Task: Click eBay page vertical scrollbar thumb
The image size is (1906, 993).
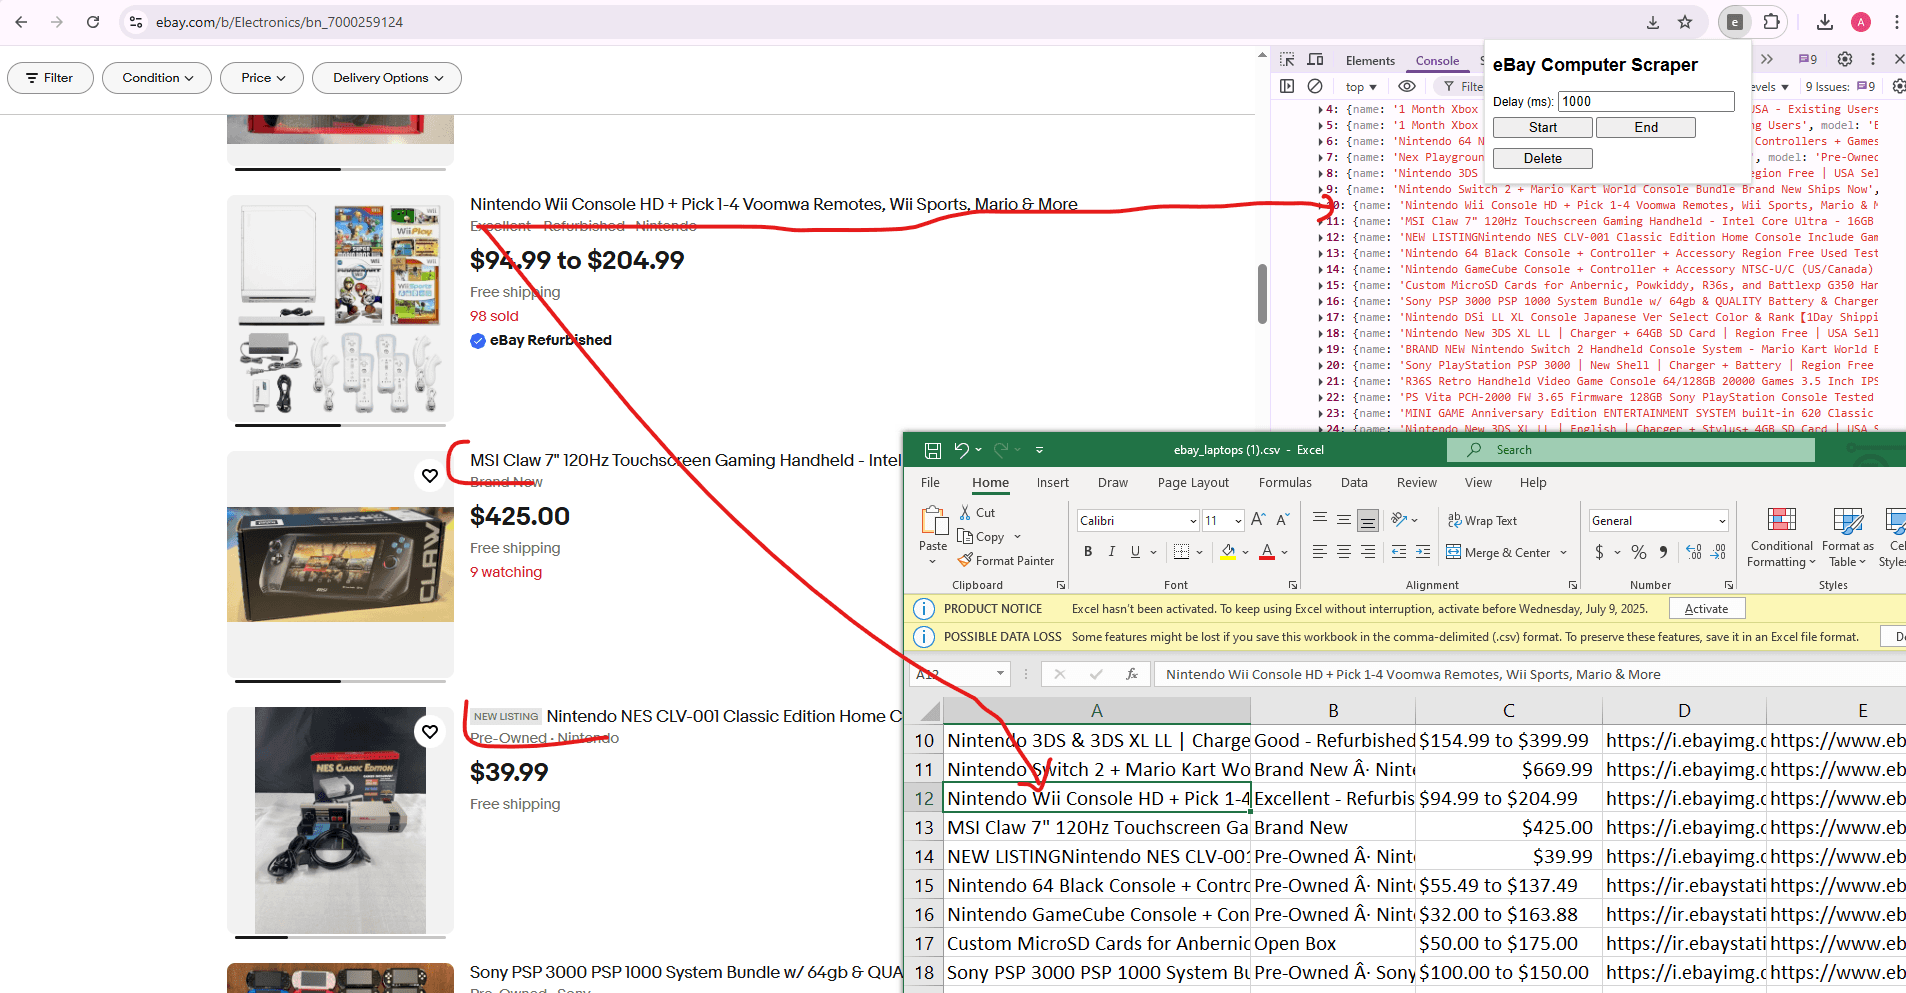Action: 1262,294
